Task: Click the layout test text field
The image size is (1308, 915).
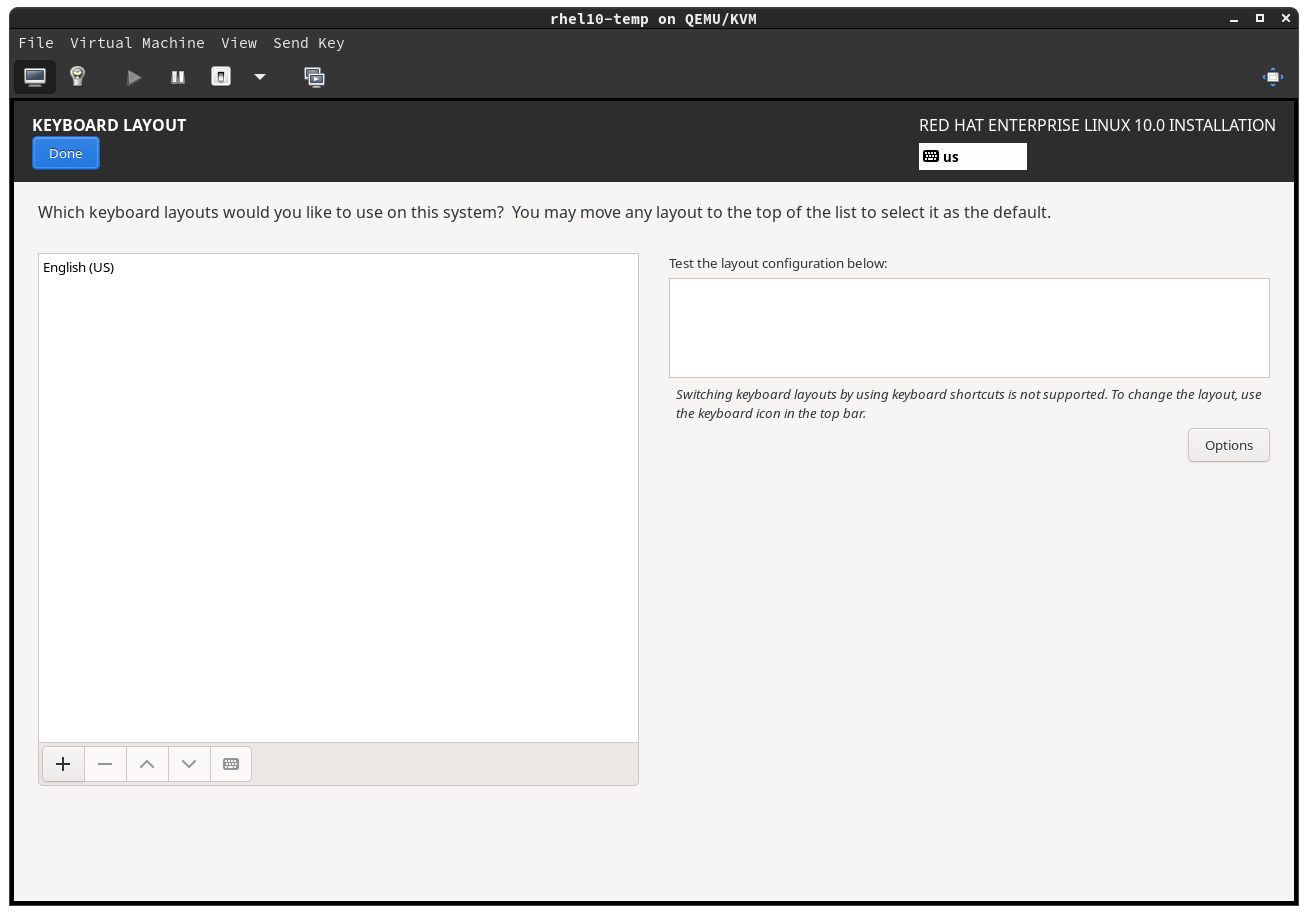Action: pyautogui.click(x=969, y=328)
